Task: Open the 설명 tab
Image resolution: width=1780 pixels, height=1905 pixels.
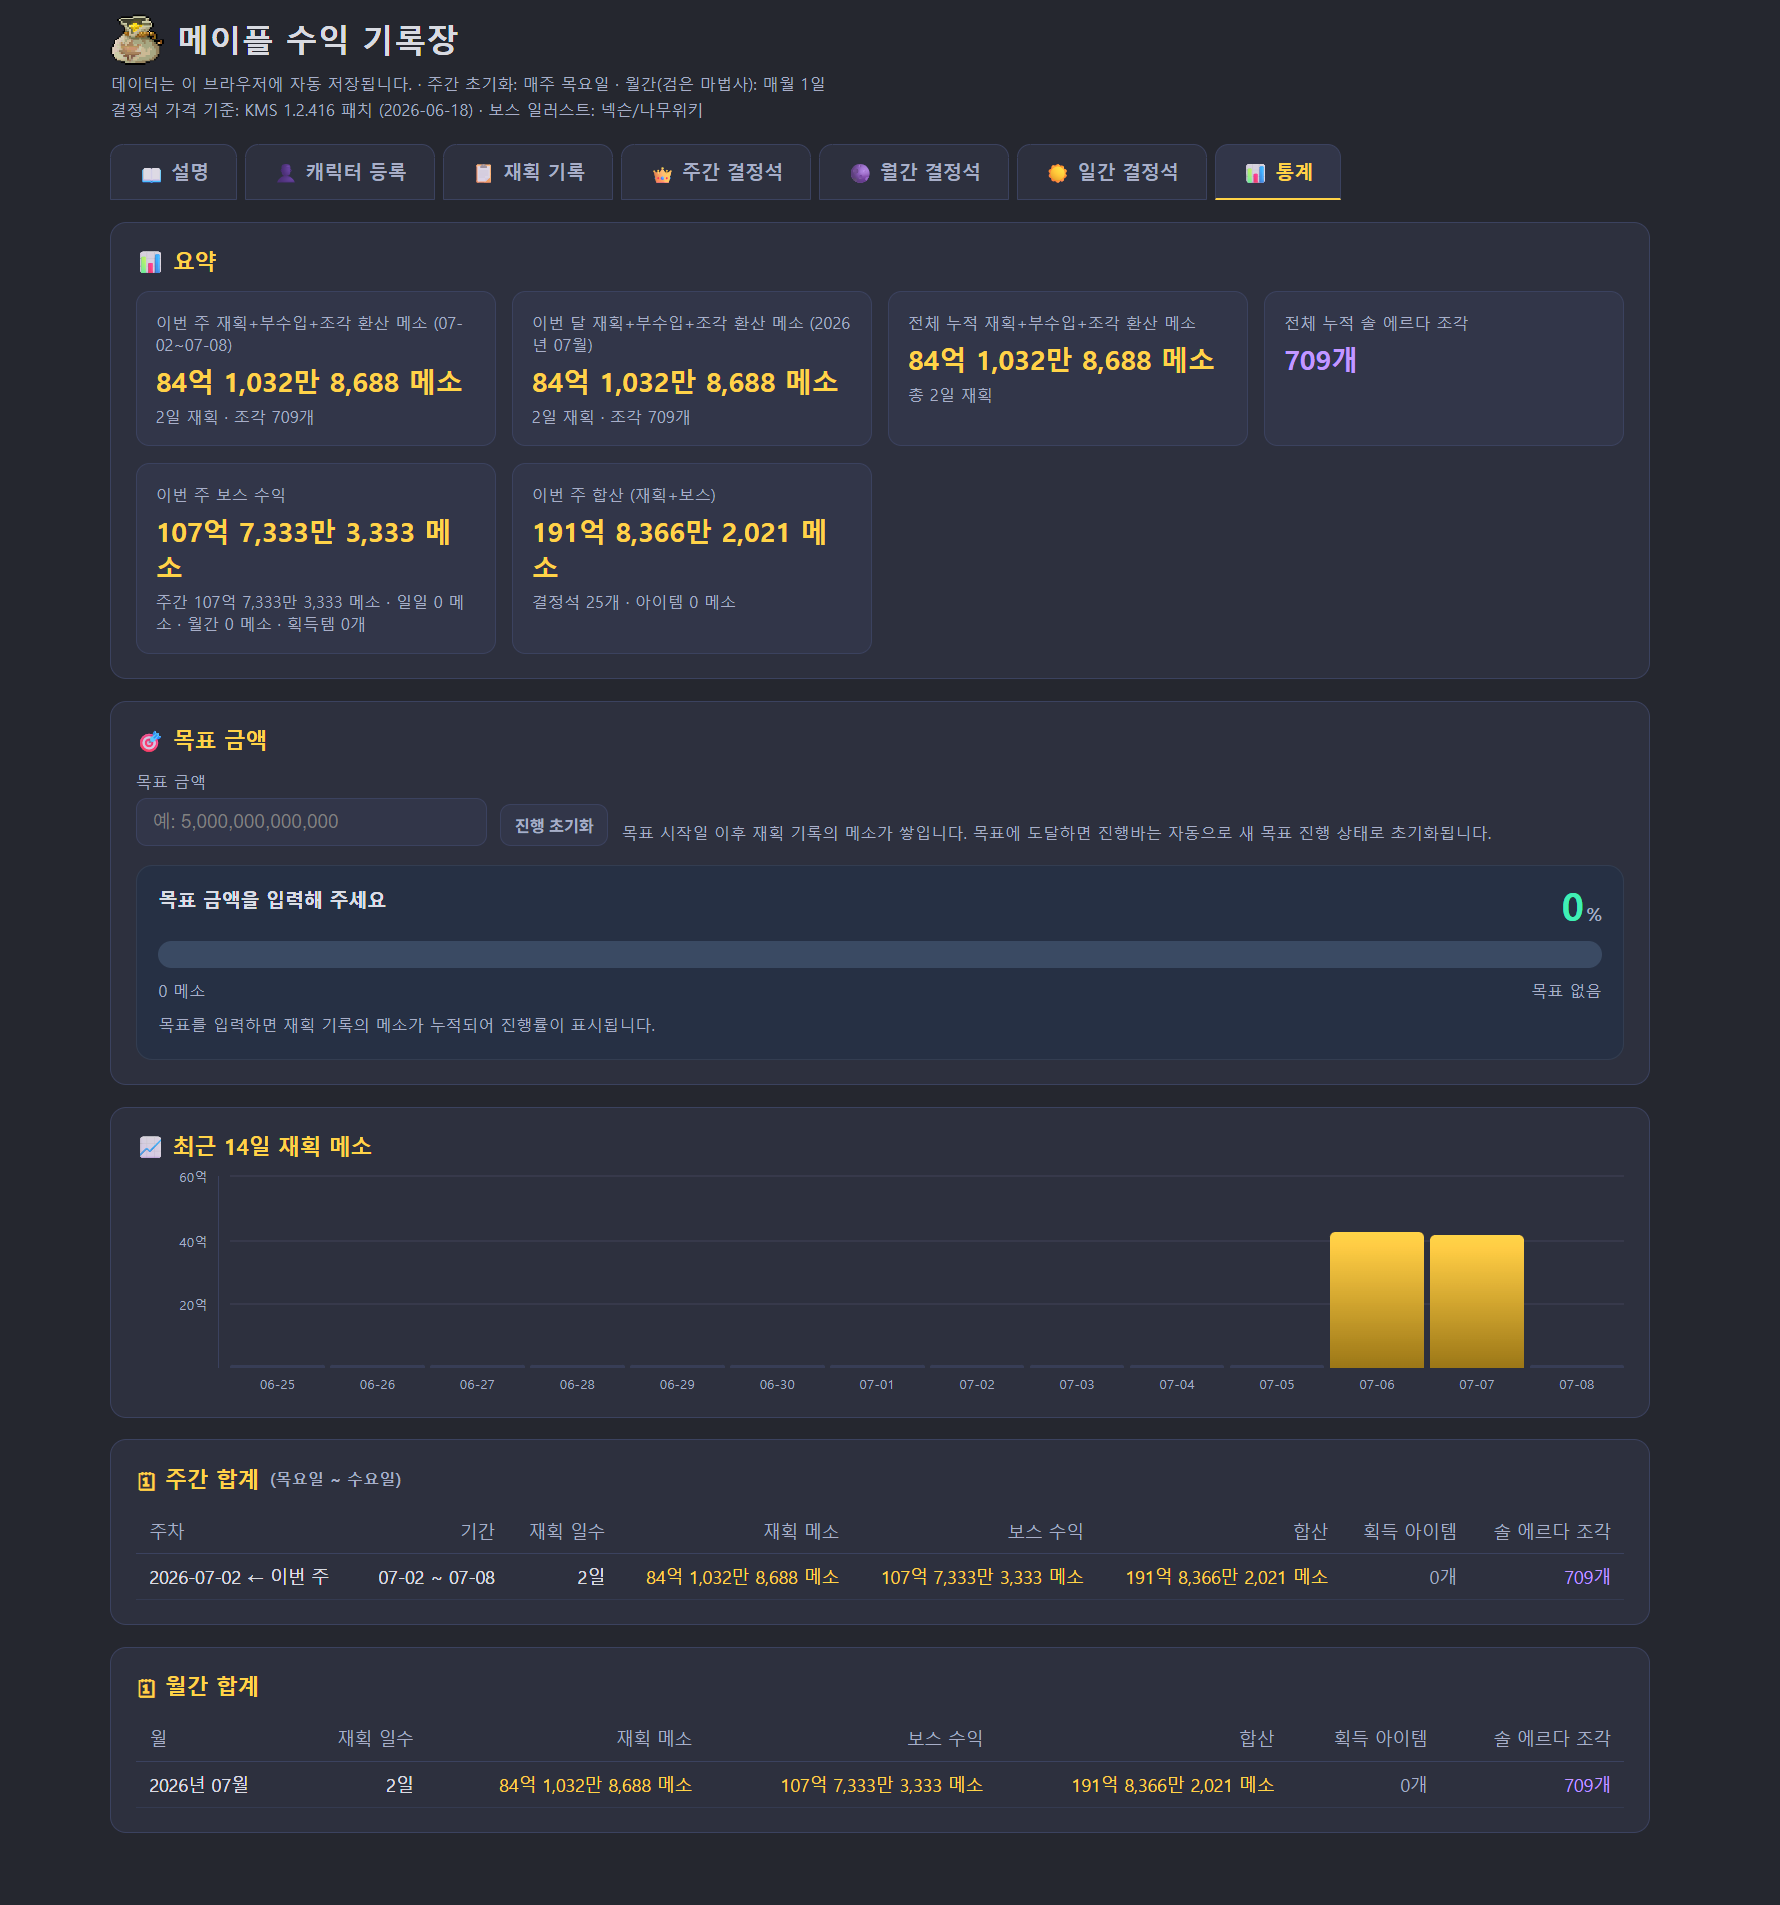Action: coord(173,172)
